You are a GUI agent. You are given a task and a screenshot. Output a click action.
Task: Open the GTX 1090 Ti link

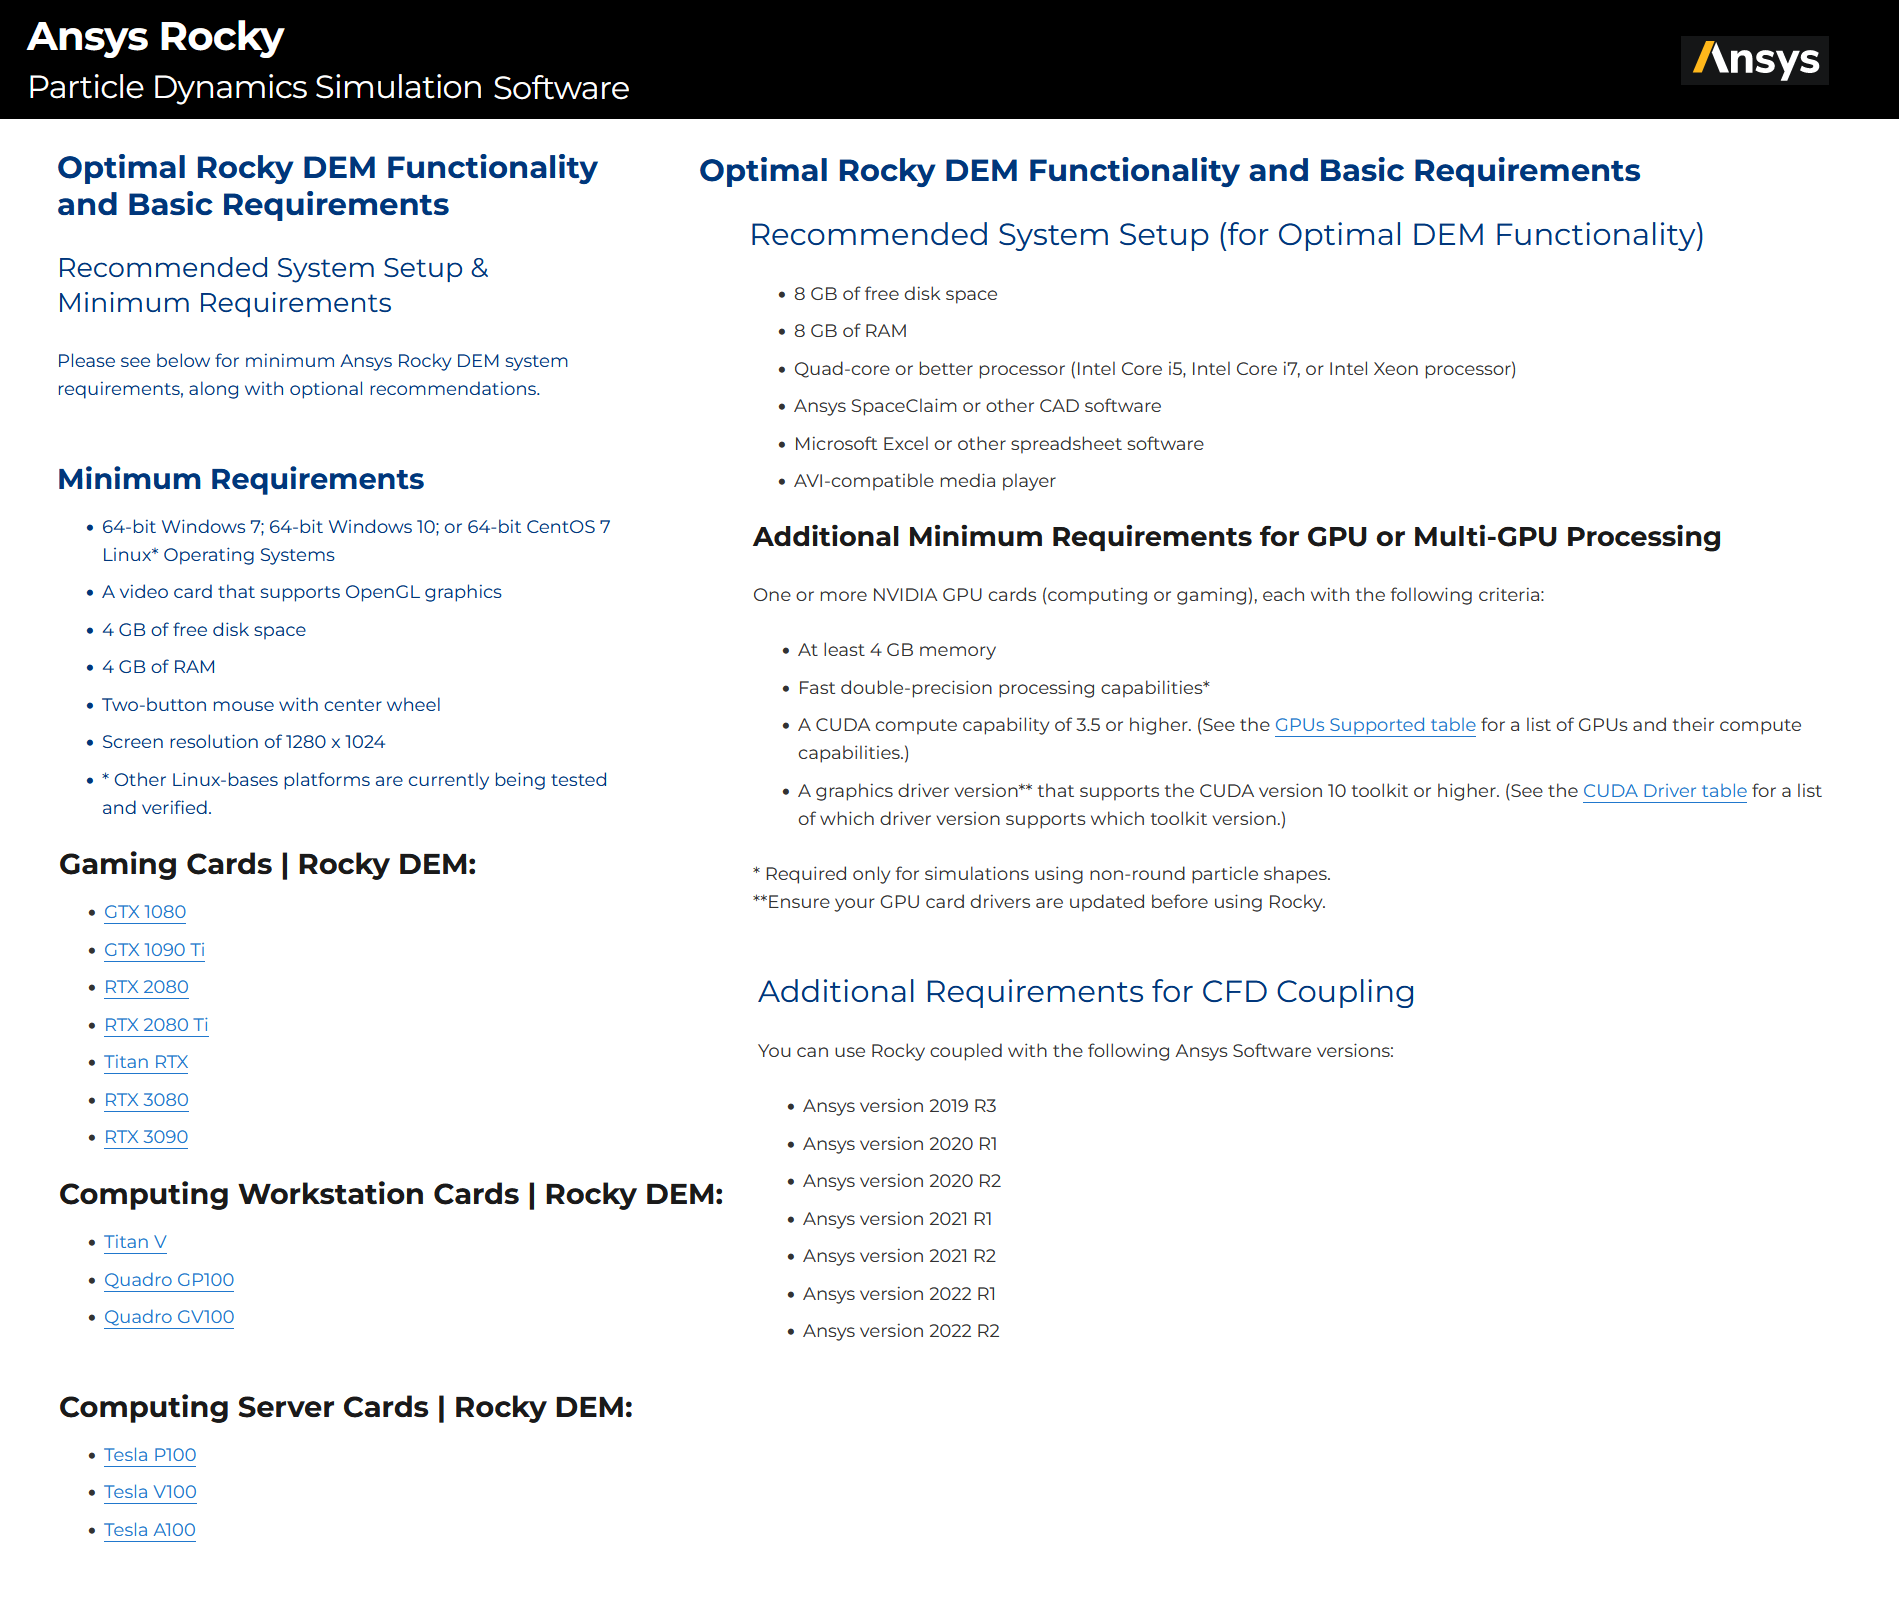point(154,950)
